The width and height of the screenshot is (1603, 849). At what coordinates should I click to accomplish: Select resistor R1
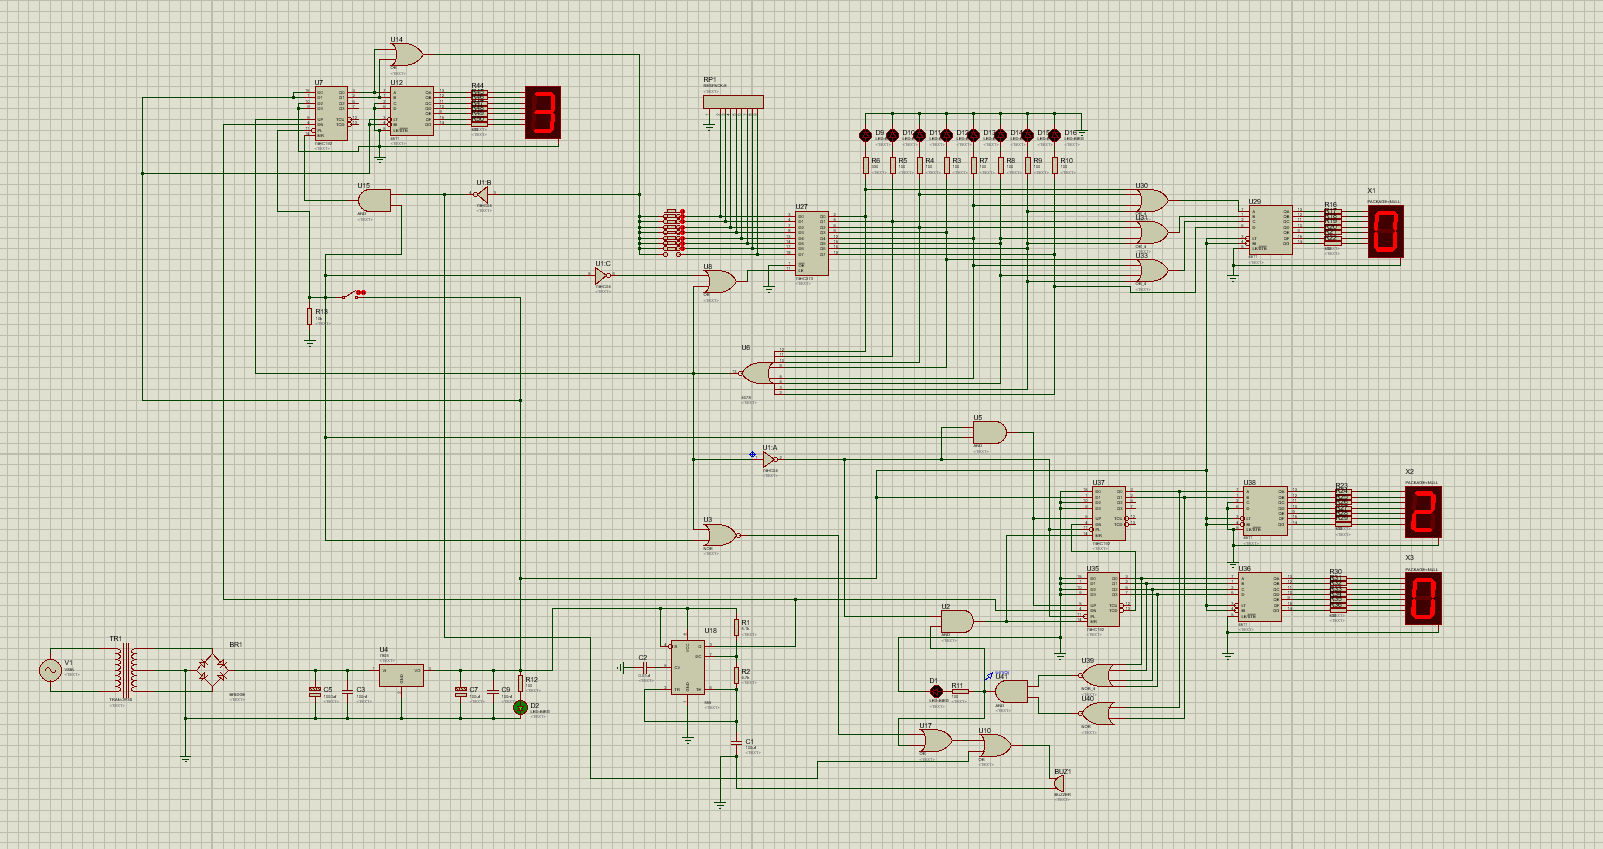(x=736, y=627)
